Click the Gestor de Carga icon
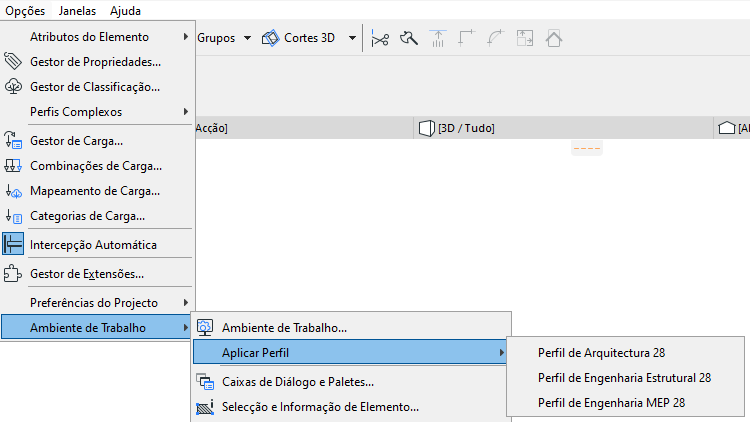750x422 pixels. (x=13, y=141)
